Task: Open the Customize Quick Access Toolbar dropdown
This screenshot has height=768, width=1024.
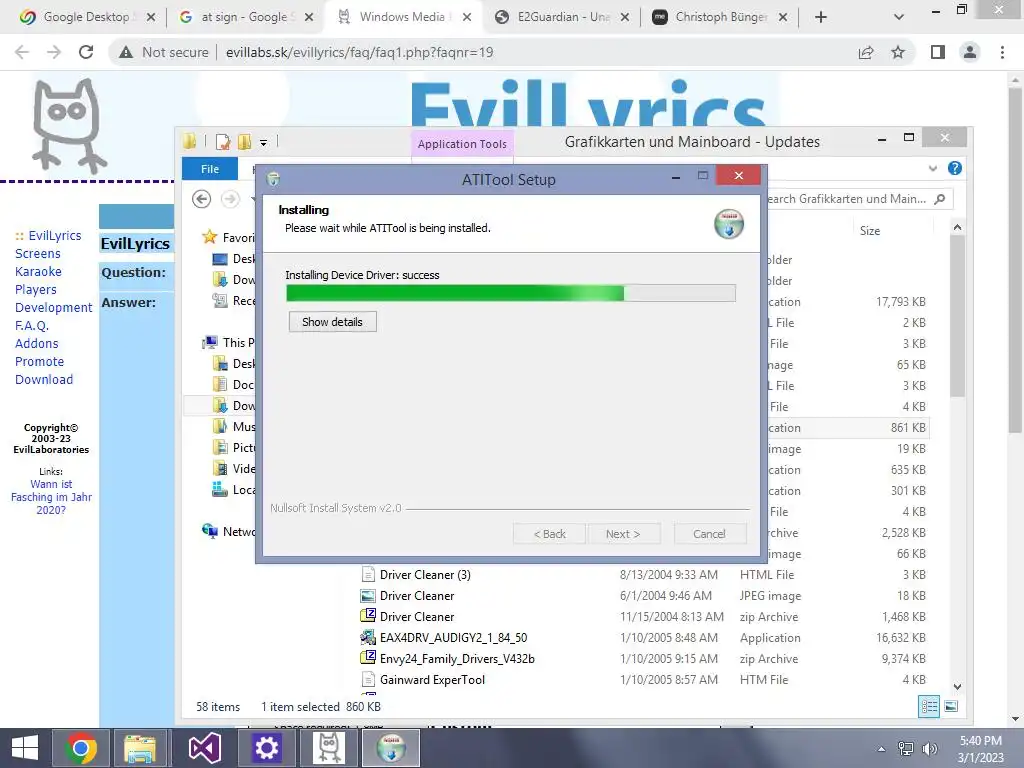Action: pyautogui.click(x=263, y=142)
